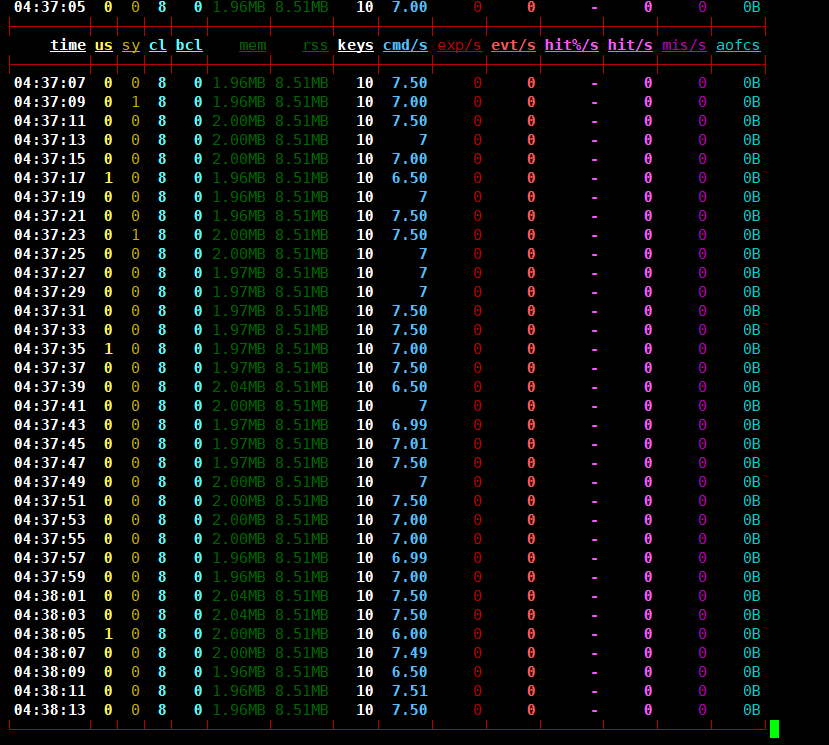Screen dimensions: 829x745
Task: Select mem value 2.00MB in 04:37:49 row
Action: tap(239, 482)
